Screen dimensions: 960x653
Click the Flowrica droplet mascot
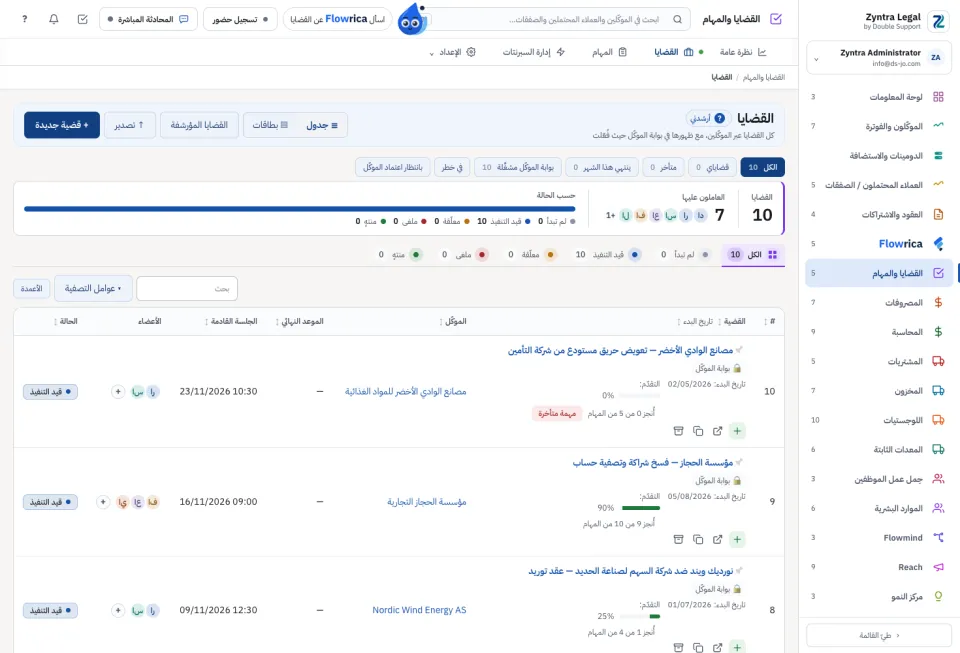(x=412, y=20)
